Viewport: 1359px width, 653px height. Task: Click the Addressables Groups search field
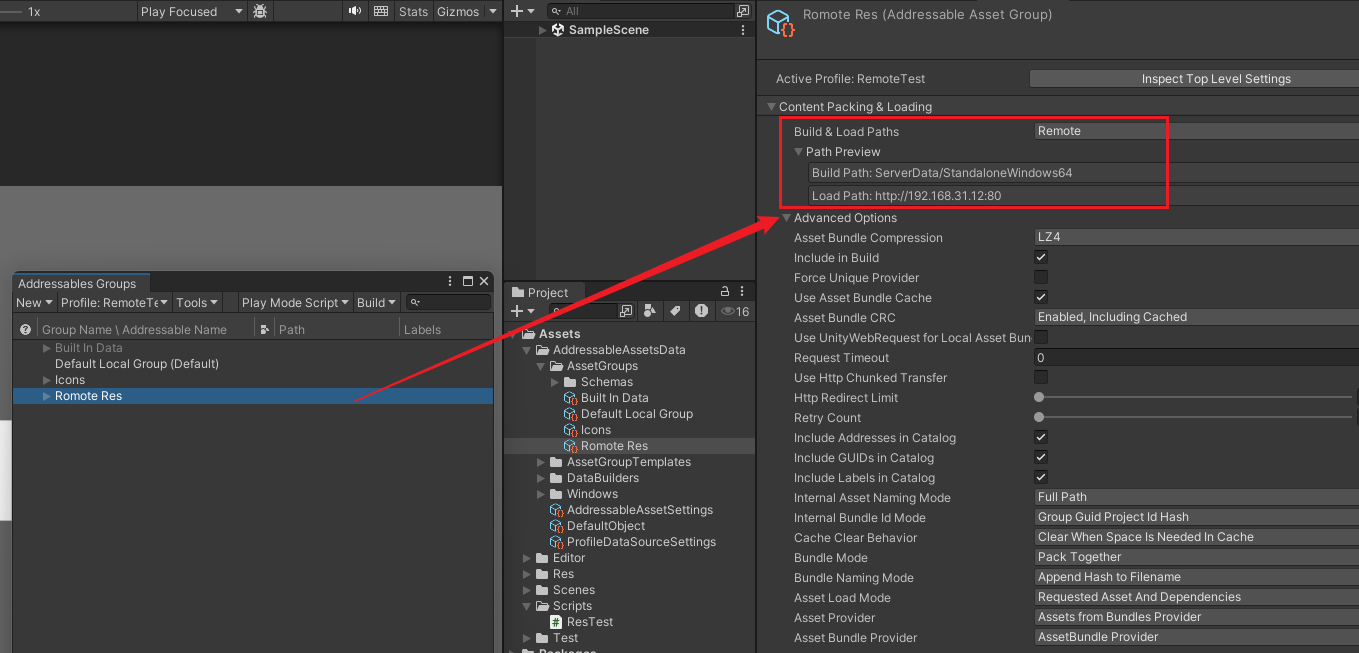coord(449,303)
